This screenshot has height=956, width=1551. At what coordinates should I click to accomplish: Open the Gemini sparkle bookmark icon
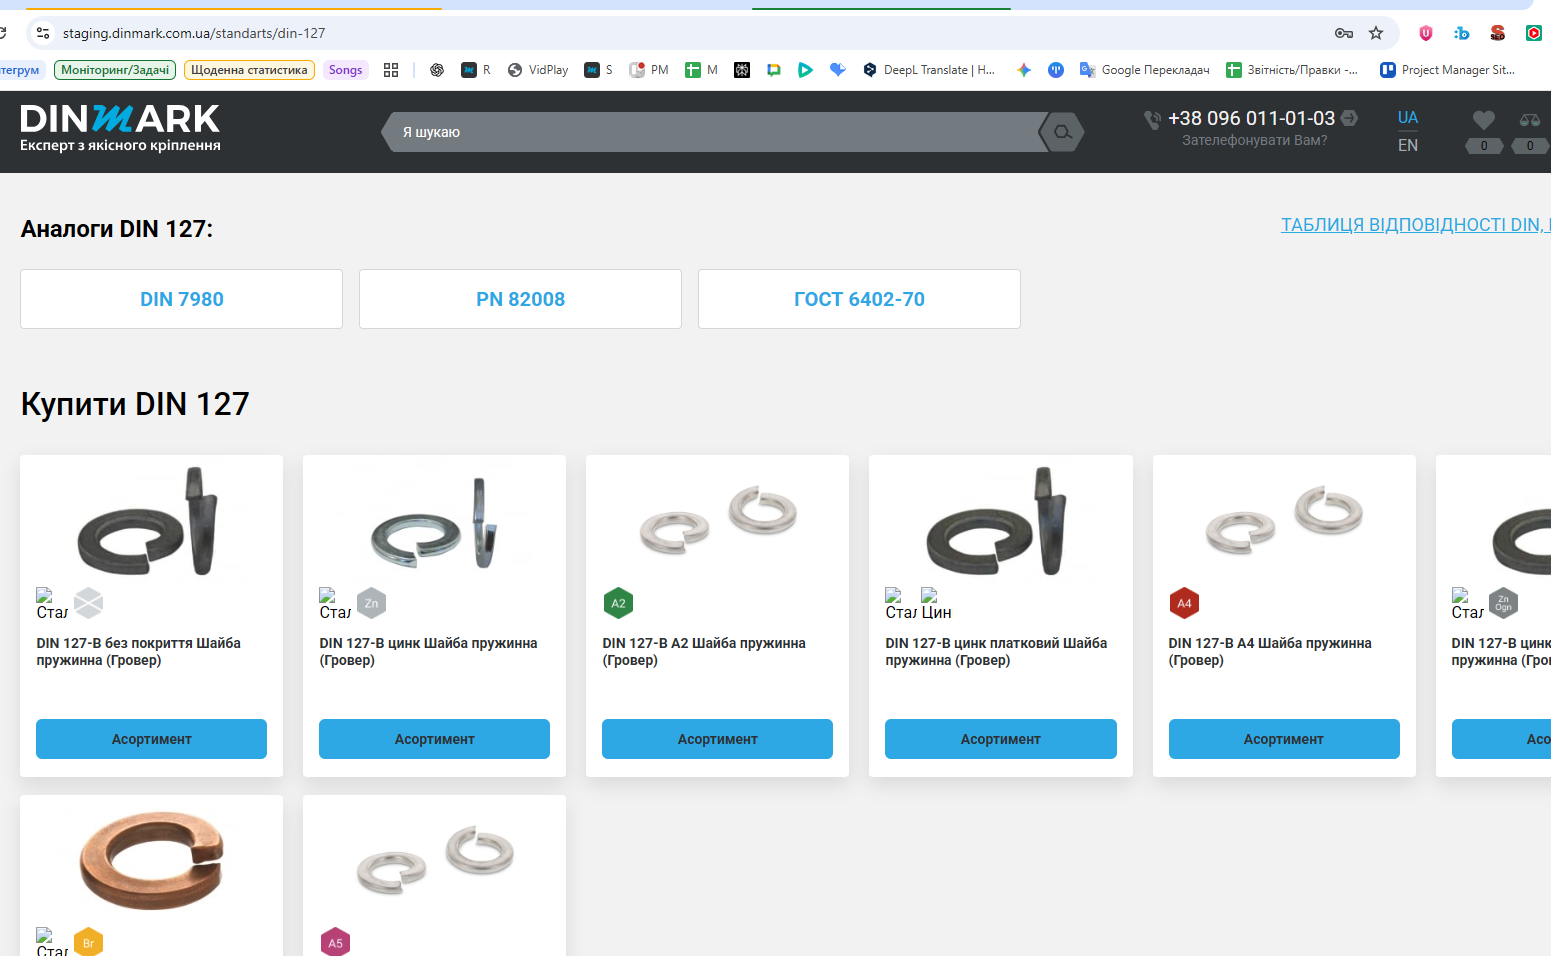tap(1024, 70)
